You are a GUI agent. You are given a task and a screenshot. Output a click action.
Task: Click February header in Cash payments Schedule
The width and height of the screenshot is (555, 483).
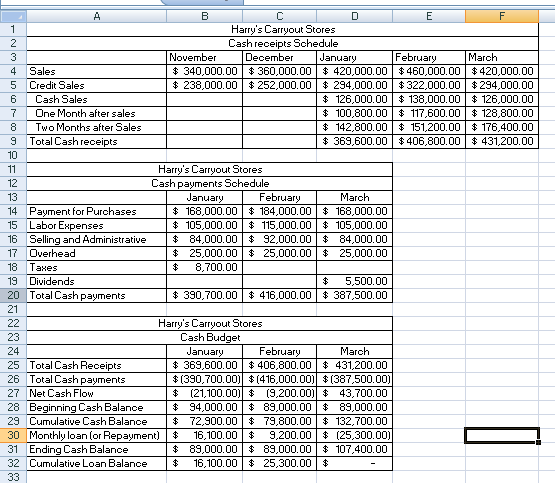click(x=280, y=197)
